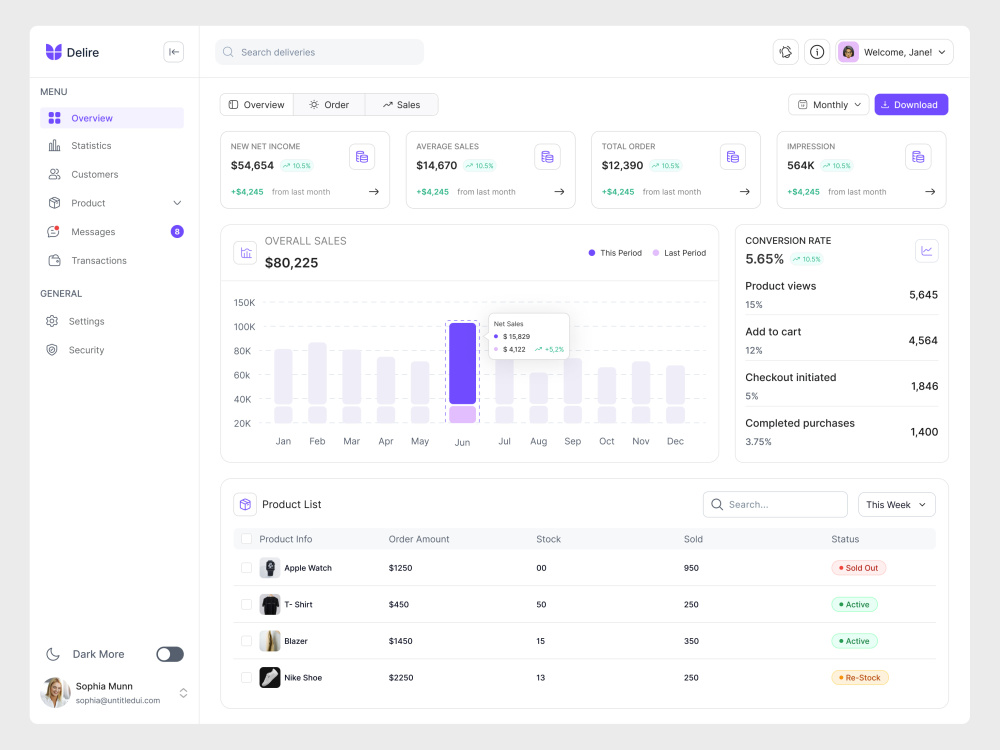Click the moon icon beside Dark More
This screenshot has width=1000, height=750.
[x=53, y=654]
